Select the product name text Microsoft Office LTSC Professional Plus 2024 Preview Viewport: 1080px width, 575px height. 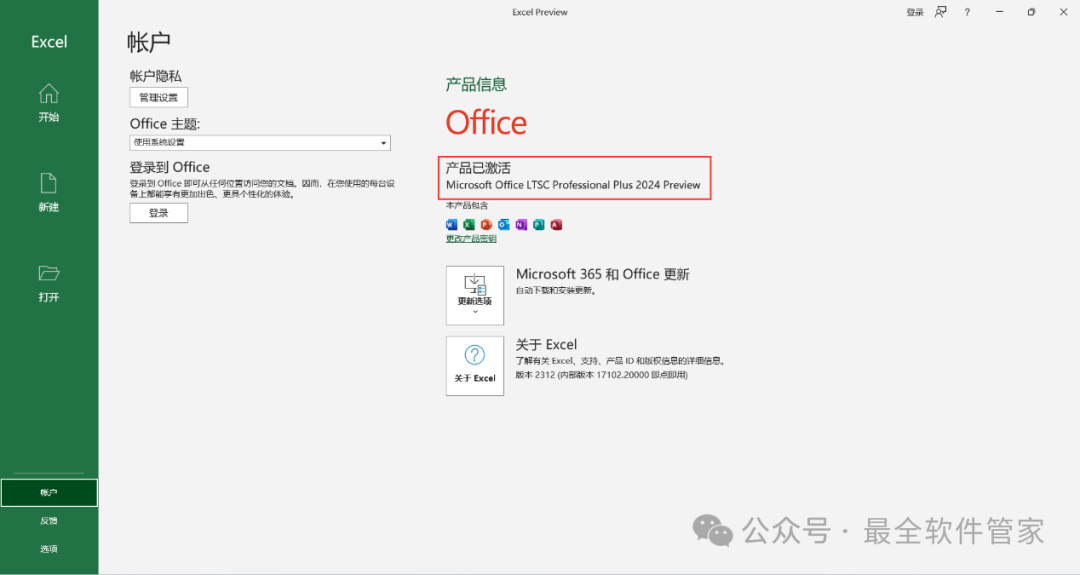coord(573,185)
